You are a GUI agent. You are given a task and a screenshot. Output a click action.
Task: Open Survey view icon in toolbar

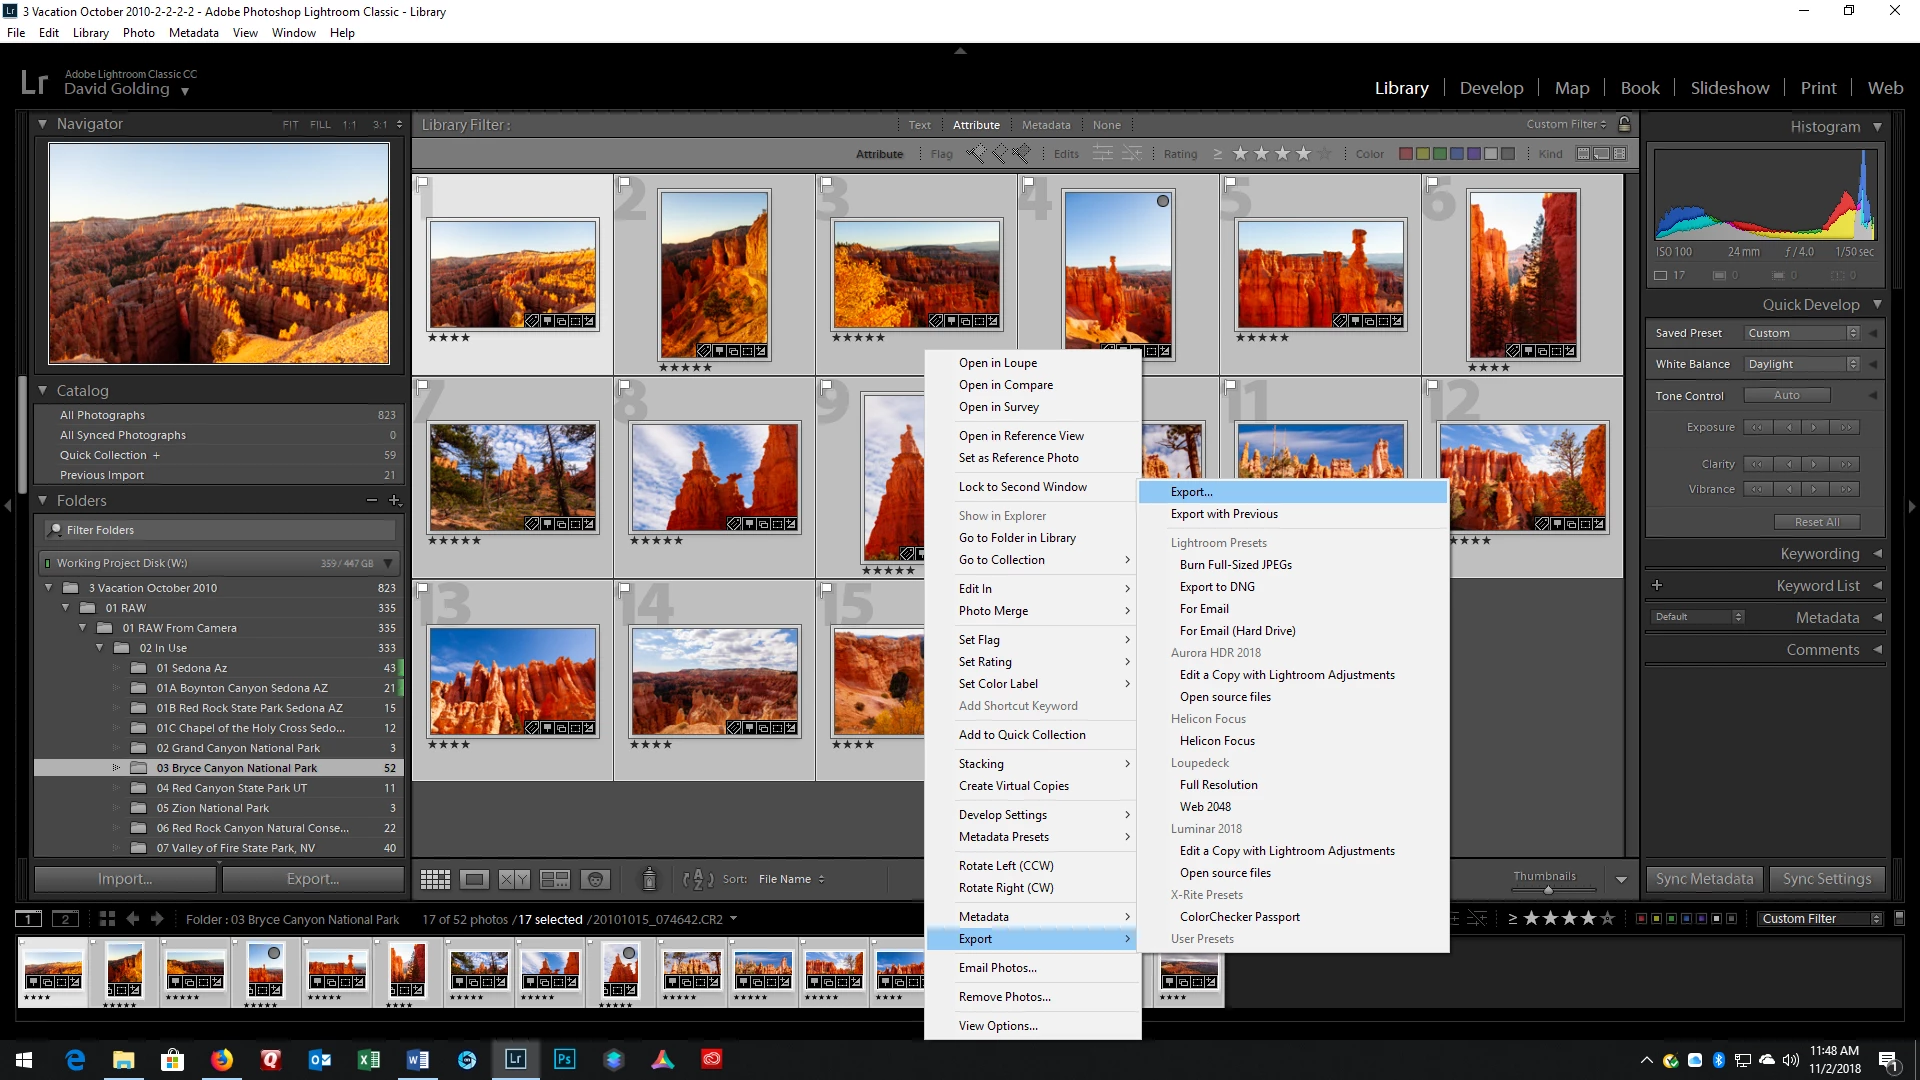pyautogui.click(x=554, y=880)
